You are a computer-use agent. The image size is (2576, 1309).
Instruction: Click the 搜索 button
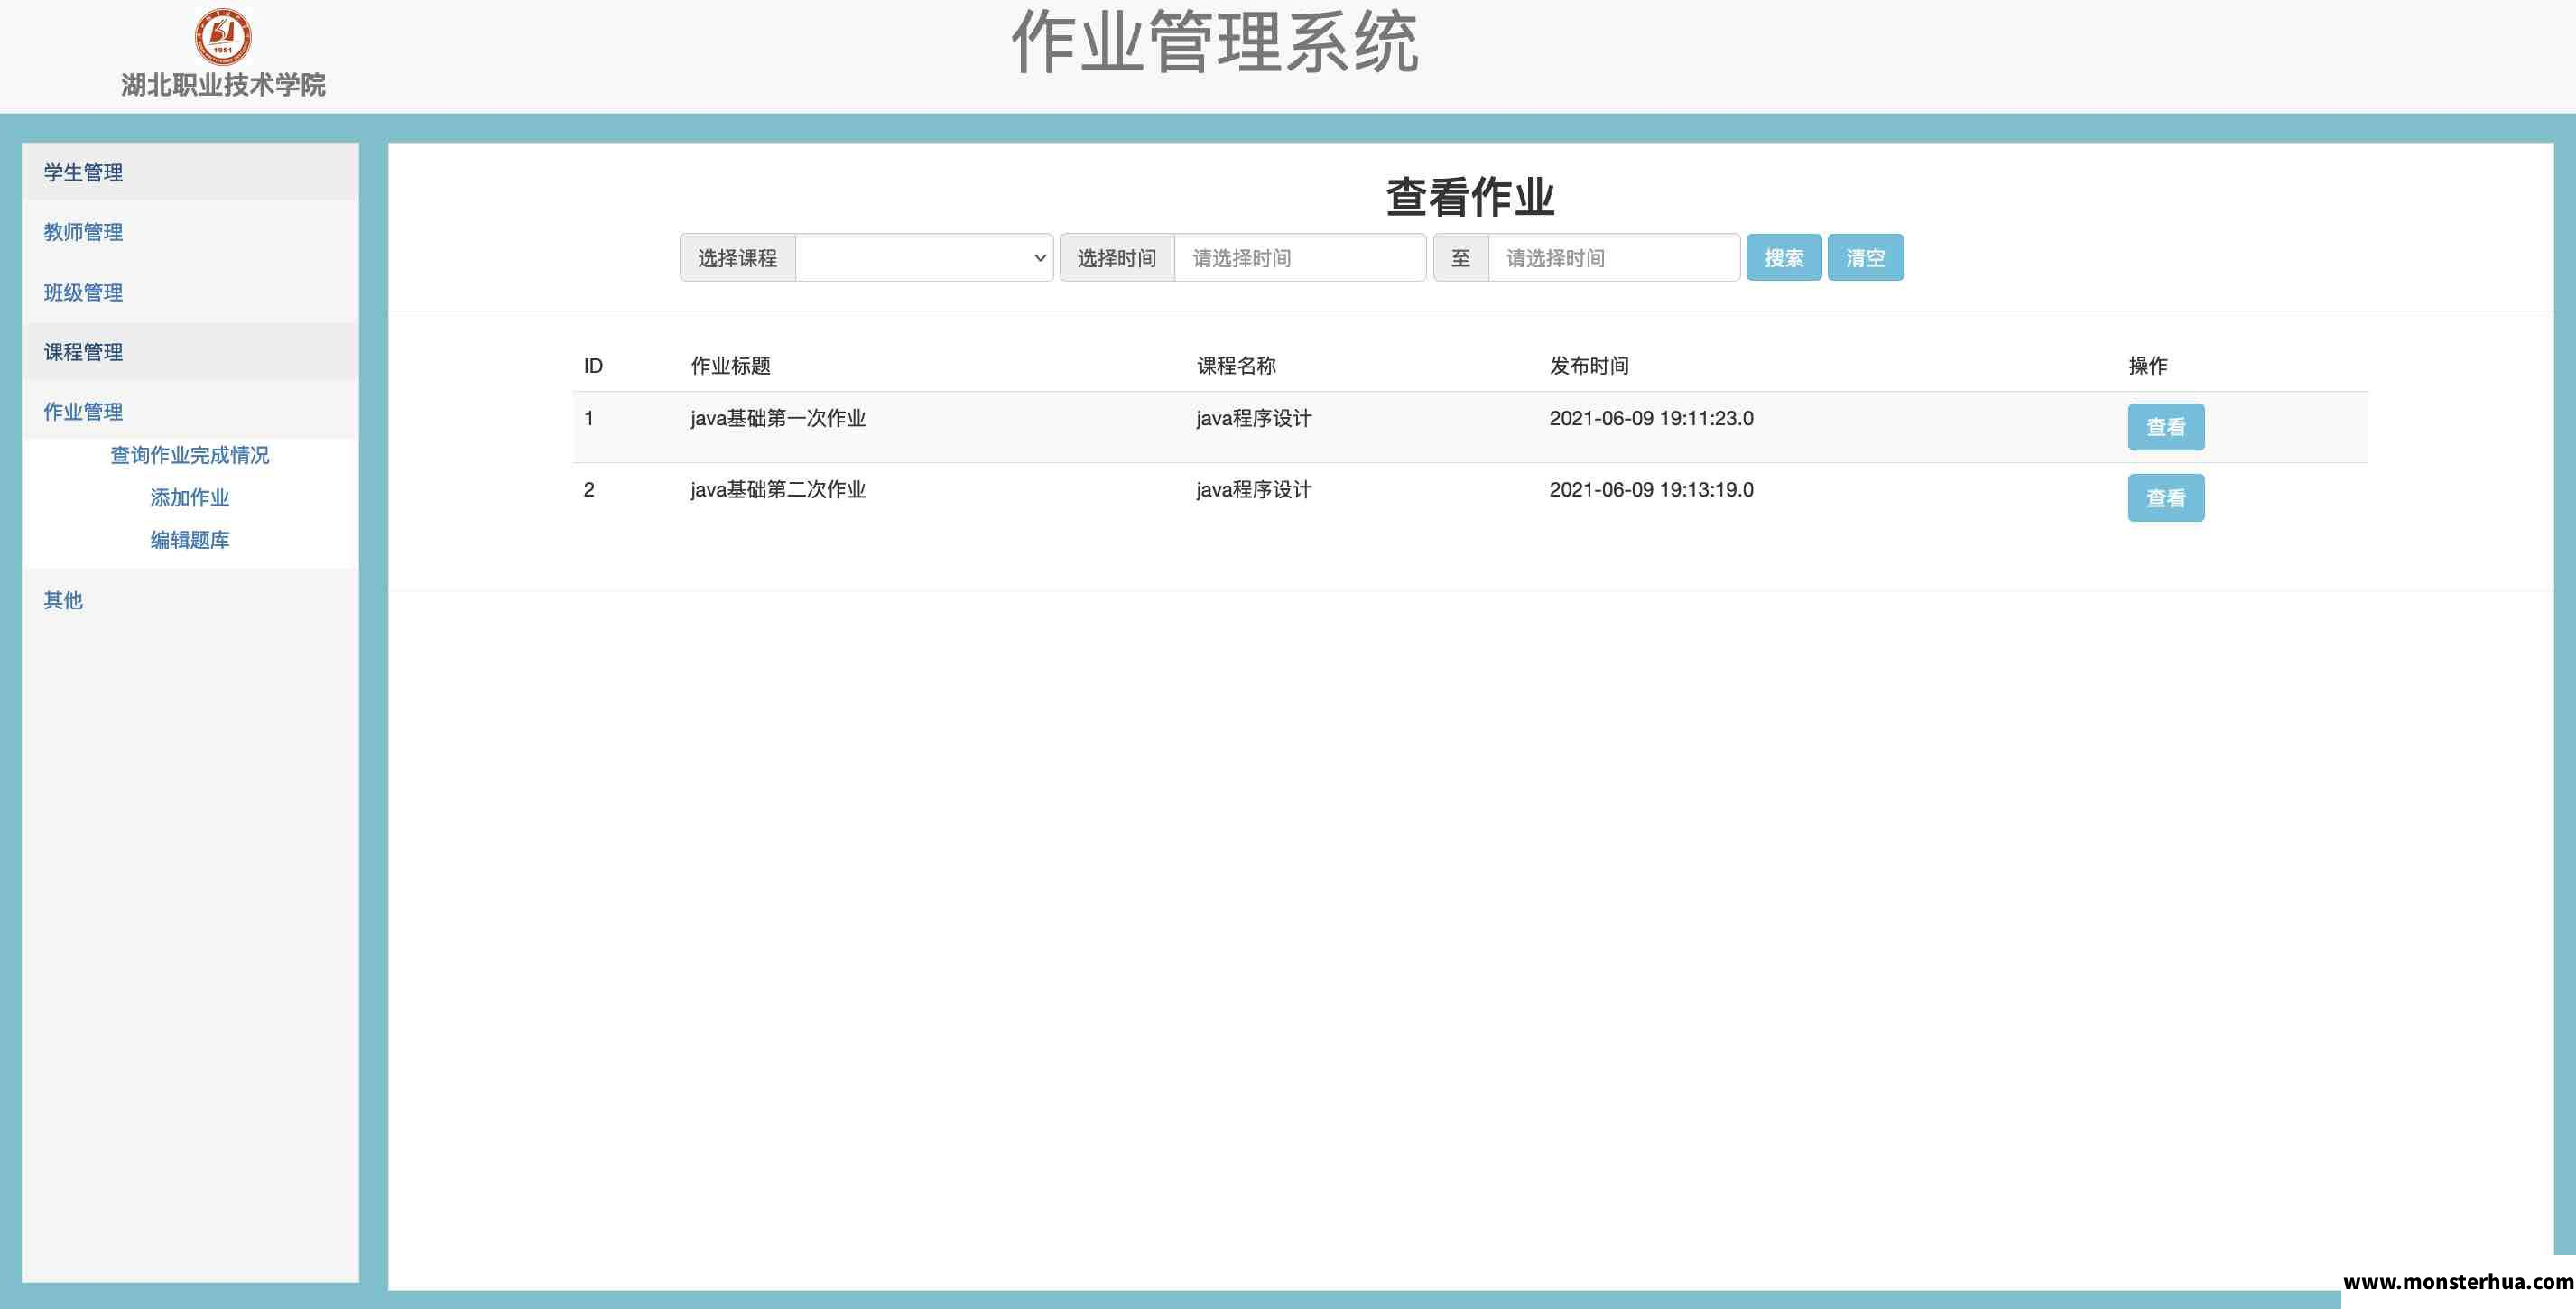(x=1784, y=258)
